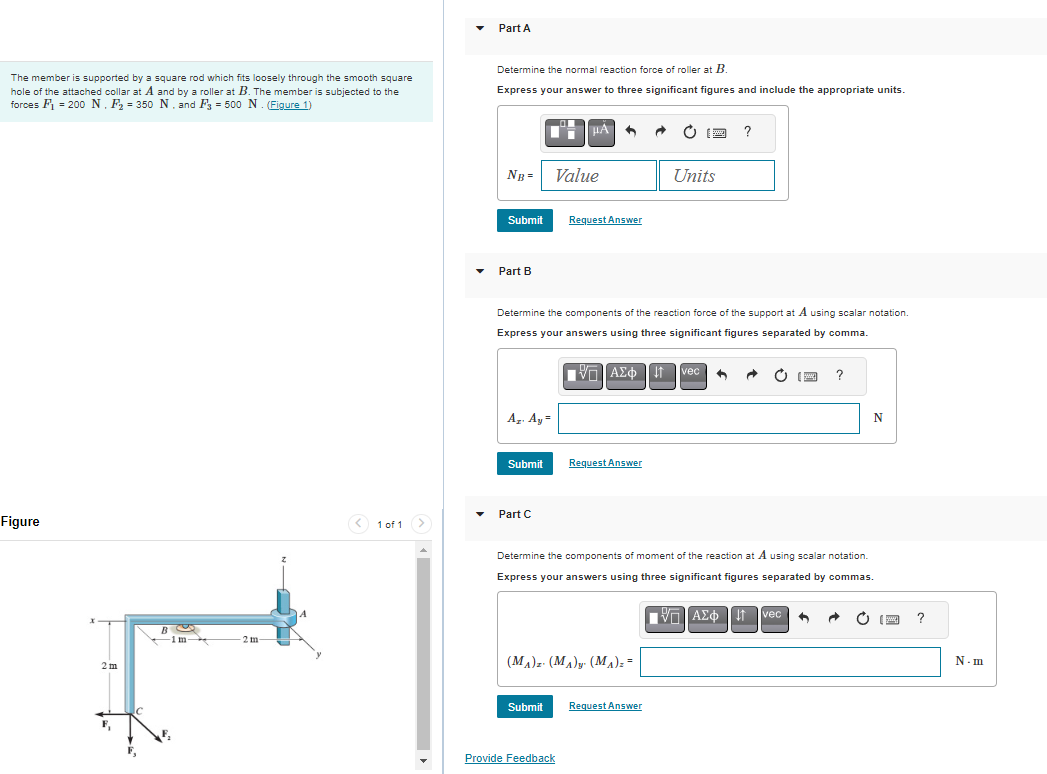Collapse the Part C section
The width and height of the screenshot is (1047, 774).
[x=480, y=514]
